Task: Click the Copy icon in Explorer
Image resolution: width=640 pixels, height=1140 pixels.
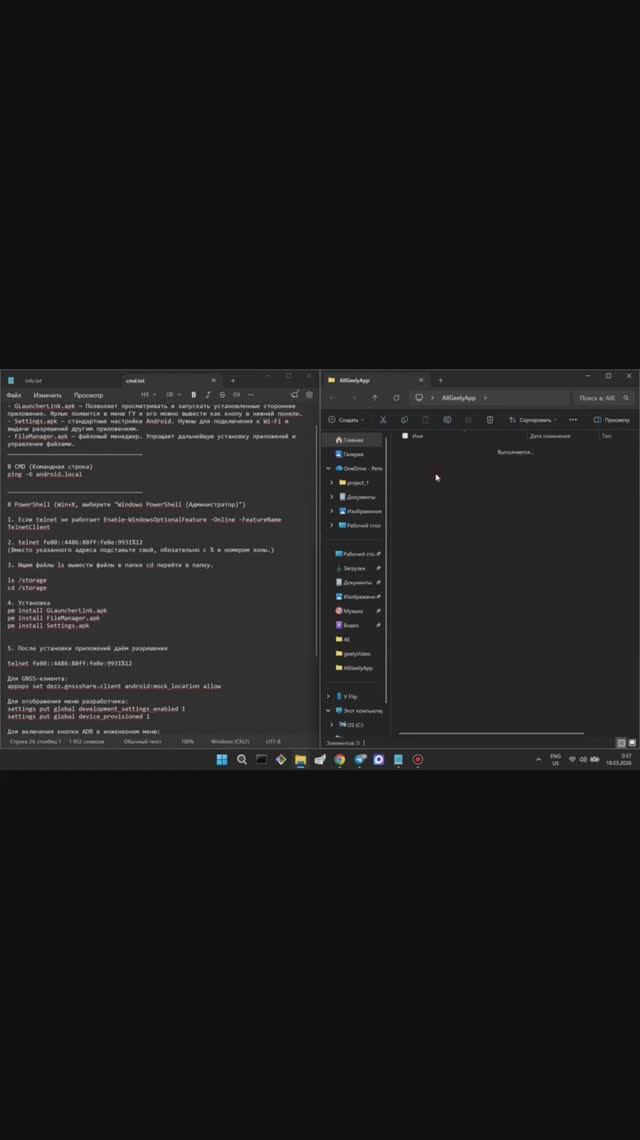Action: click(x=404, y=420)
